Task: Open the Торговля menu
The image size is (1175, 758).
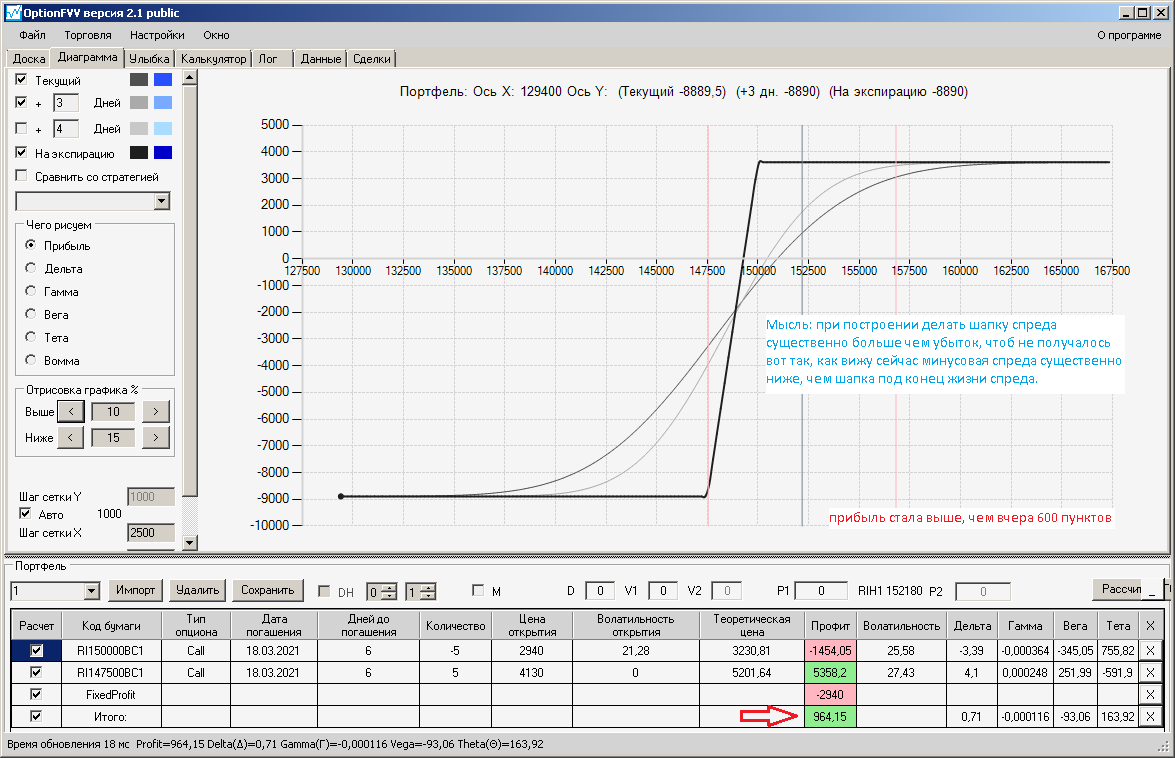Action: coord(88,35)
